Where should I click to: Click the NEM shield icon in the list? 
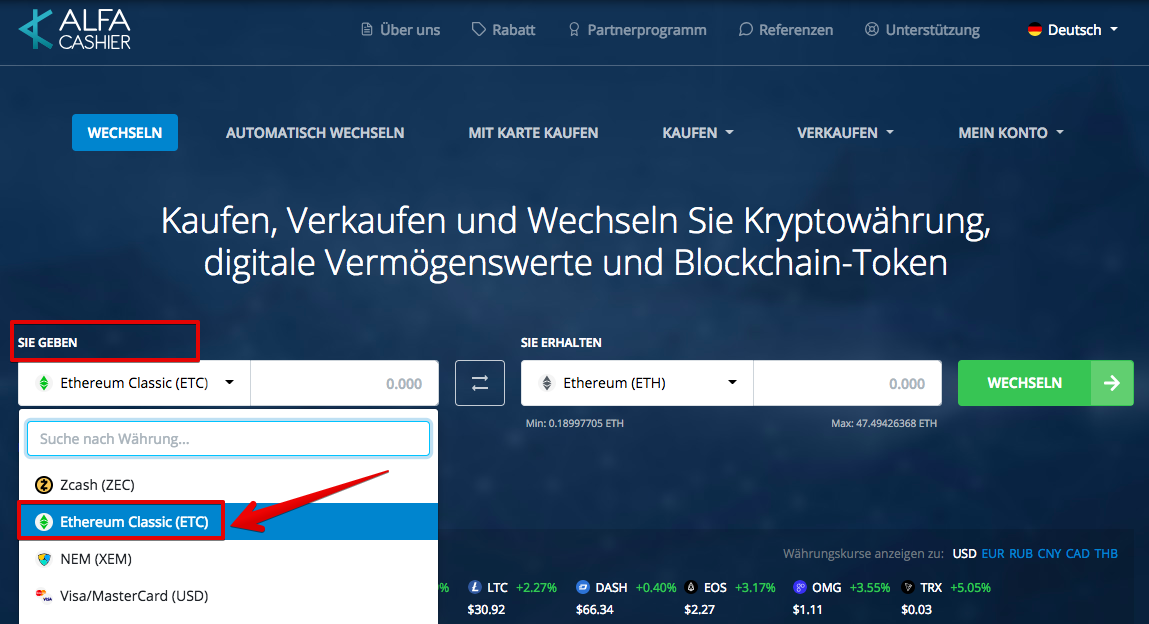point(44,559)
